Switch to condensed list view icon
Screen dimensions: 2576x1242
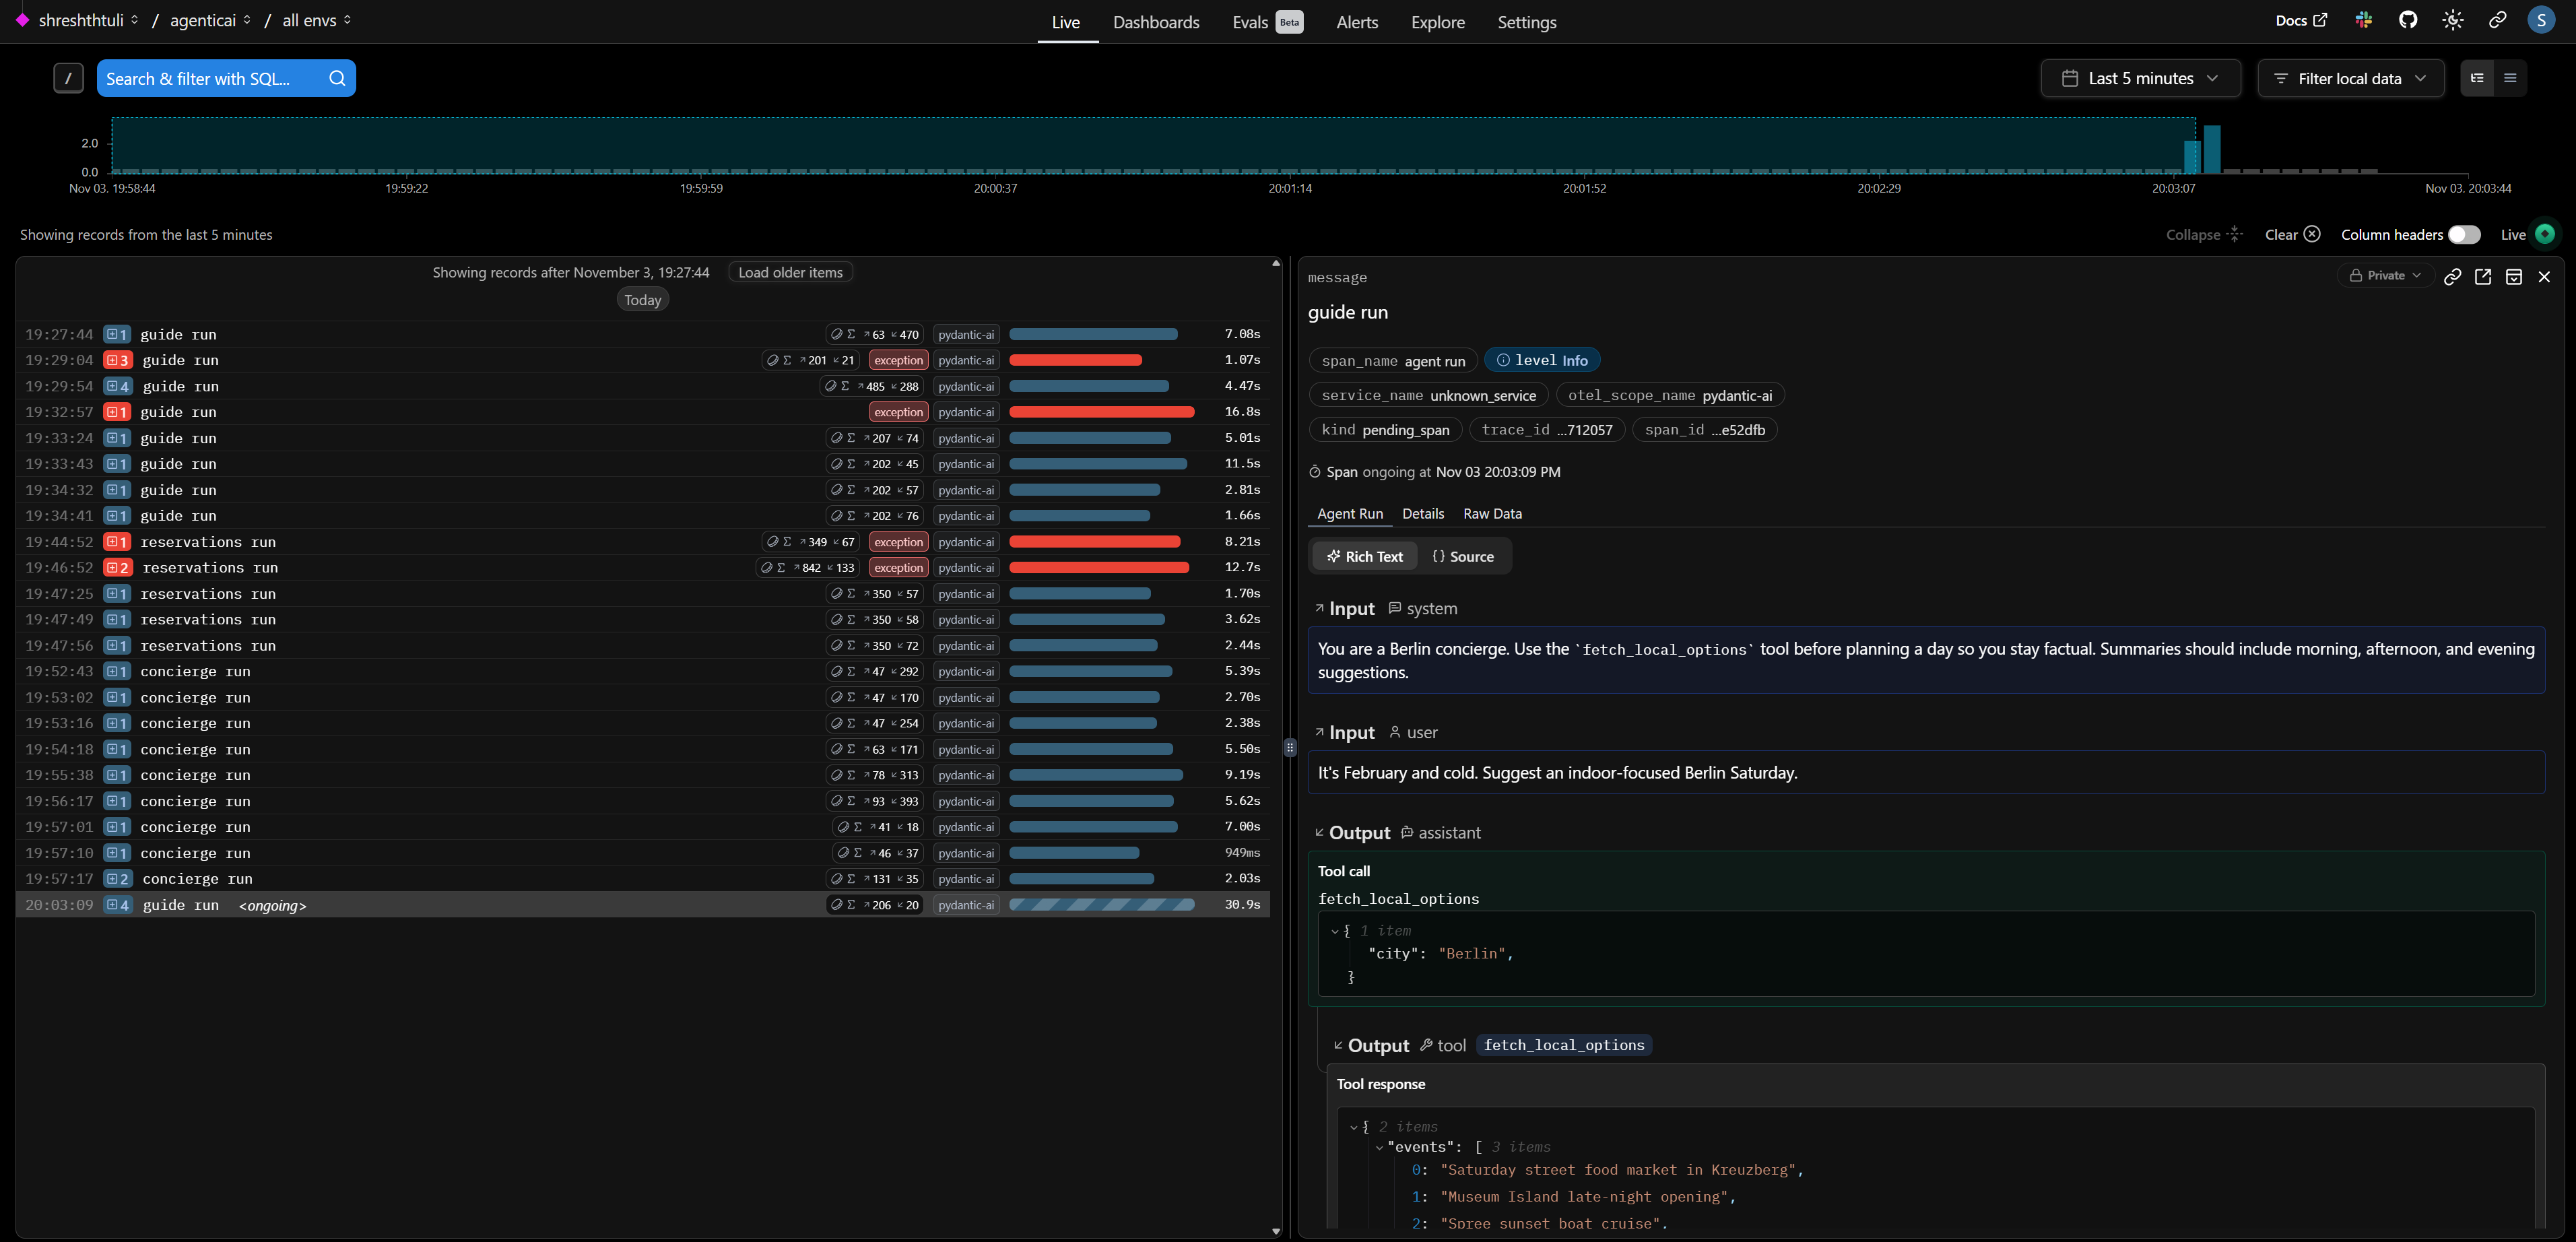pos(2510,78)
